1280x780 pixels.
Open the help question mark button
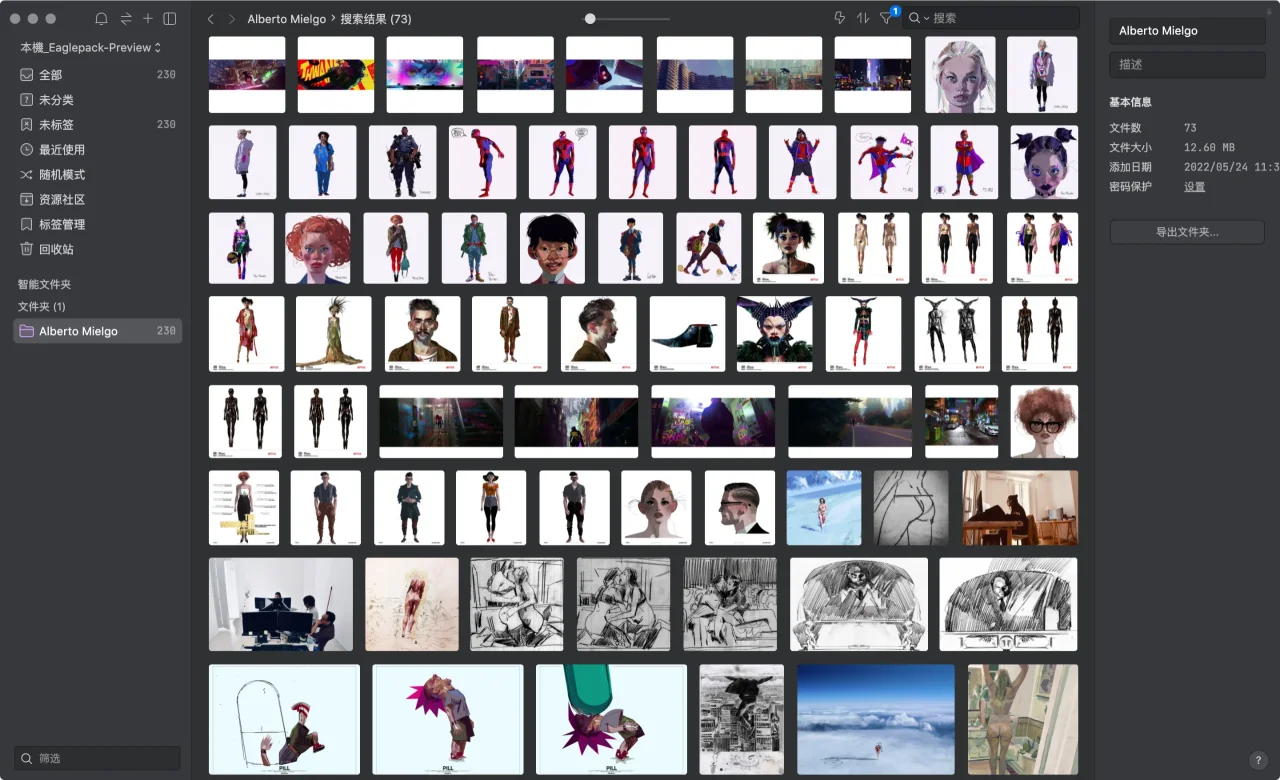click(1258, 760)
